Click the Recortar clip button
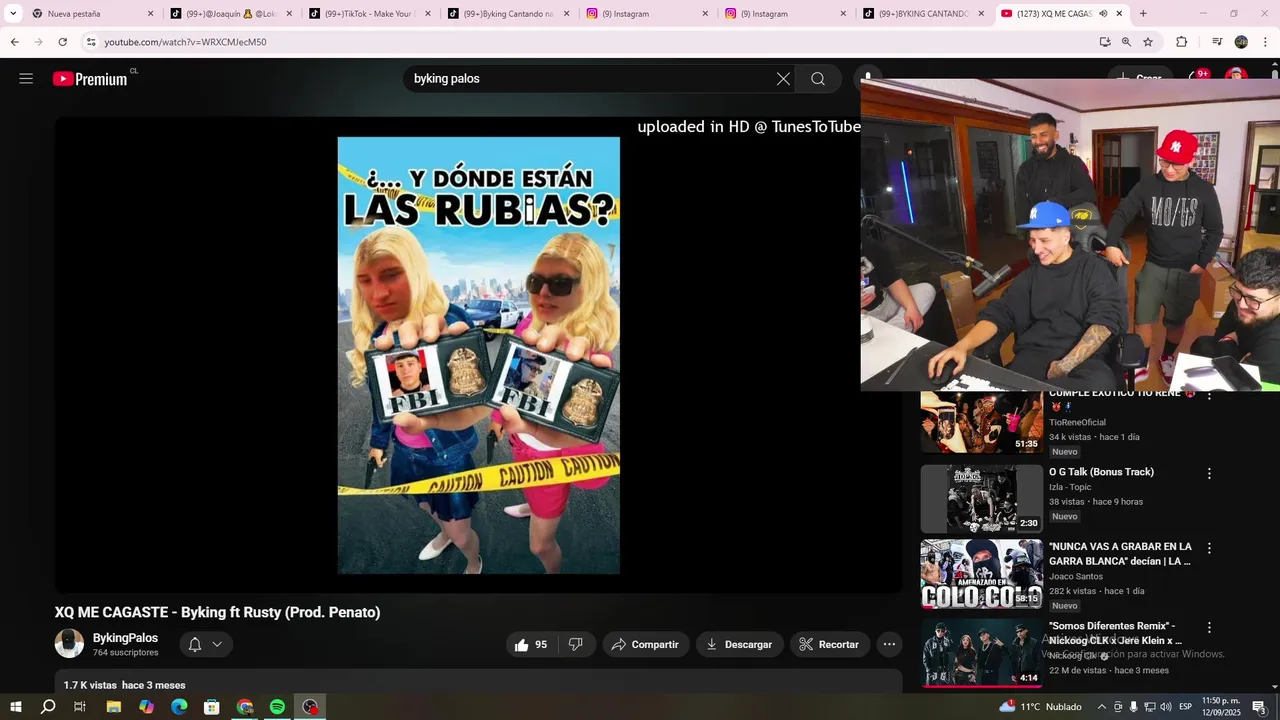This screenshot has width=1280, height=720. point(829,645)
